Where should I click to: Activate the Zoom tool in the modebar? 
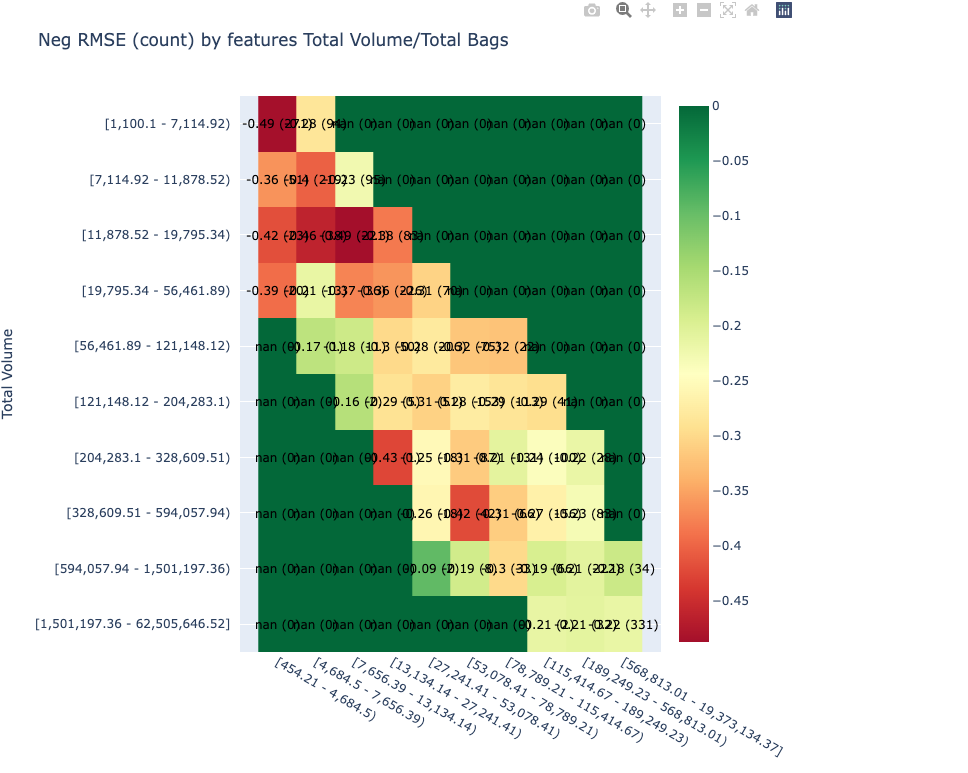[x=623, y=10]
